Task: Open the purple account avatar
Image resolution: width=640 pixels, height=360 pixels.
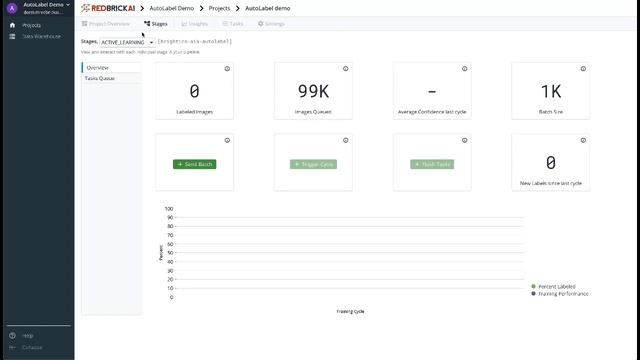Action: (12, 8)
